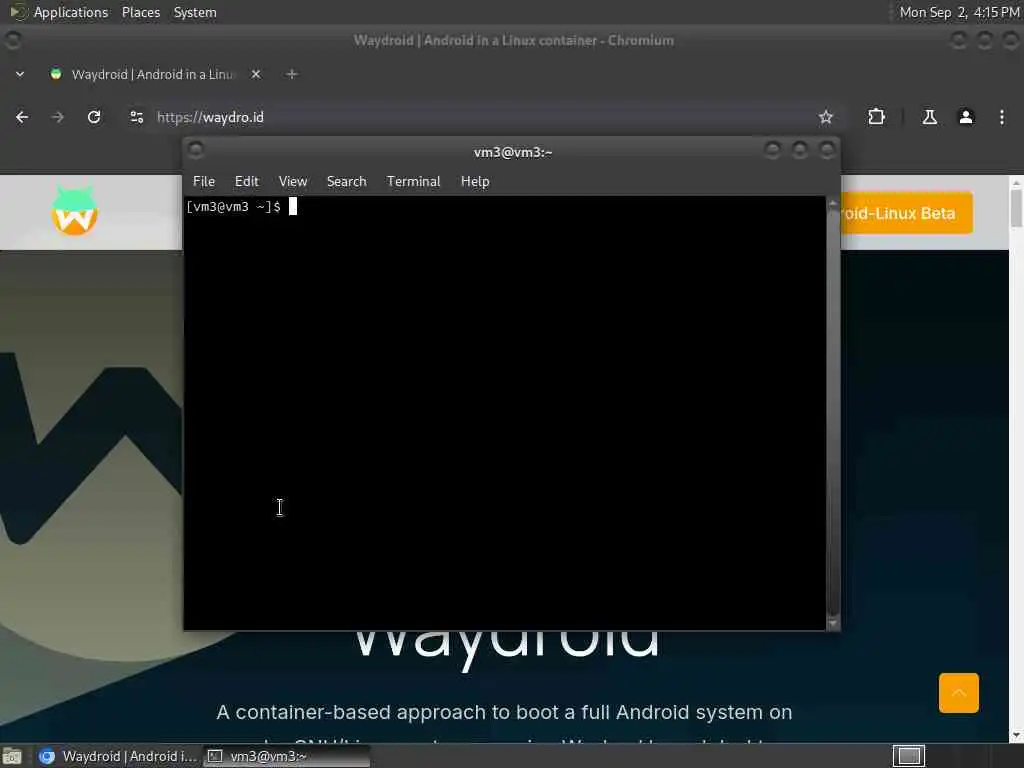Open site information icon beside URL
Screen dimensions: 1024x768
tap(136, 117)
